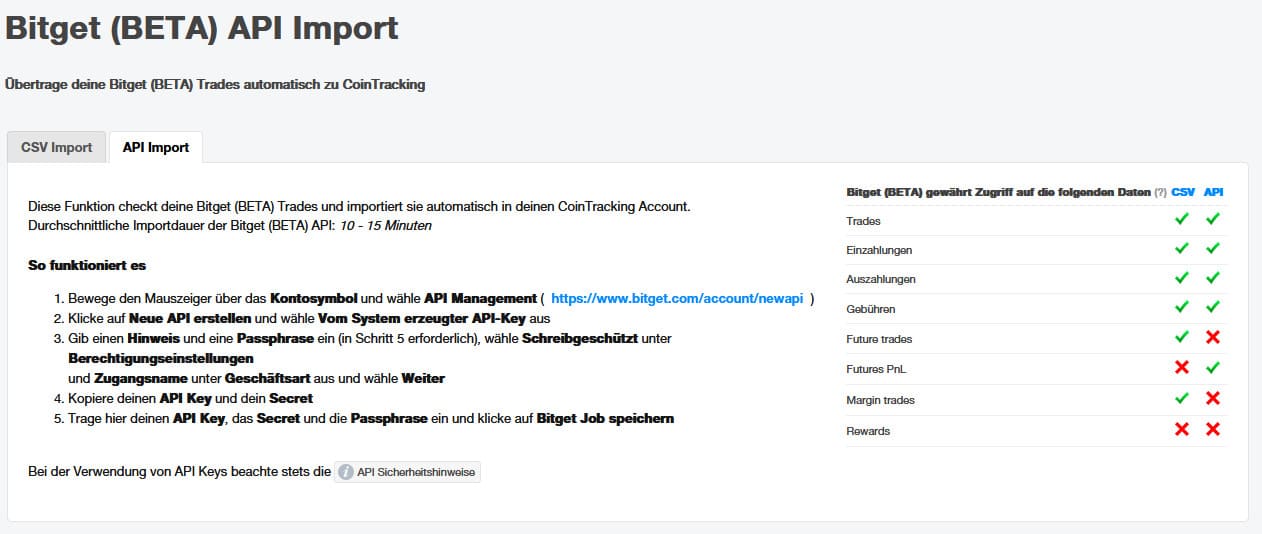
Task: Click the Futures PnL row label
Action: 876,369
